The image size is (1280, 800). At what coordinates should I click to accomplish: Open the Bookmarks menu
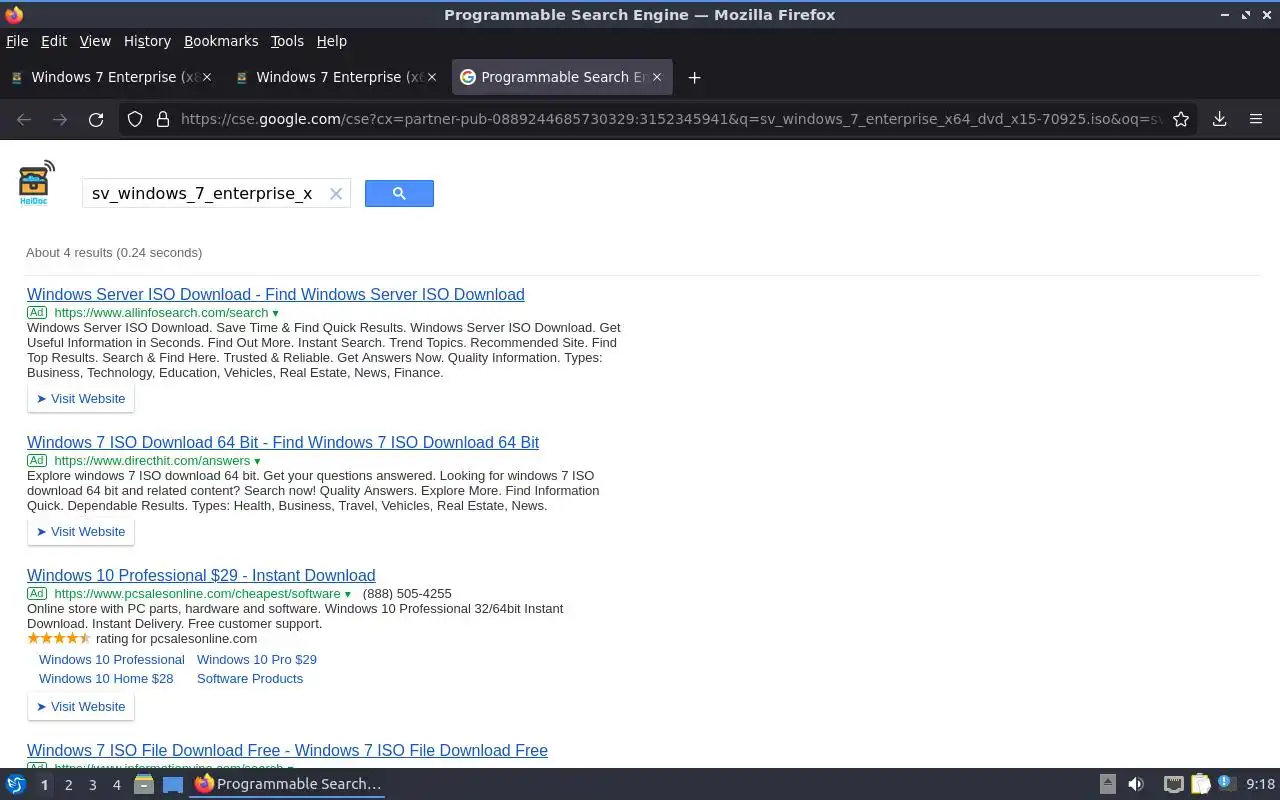(x=221, y=41)
